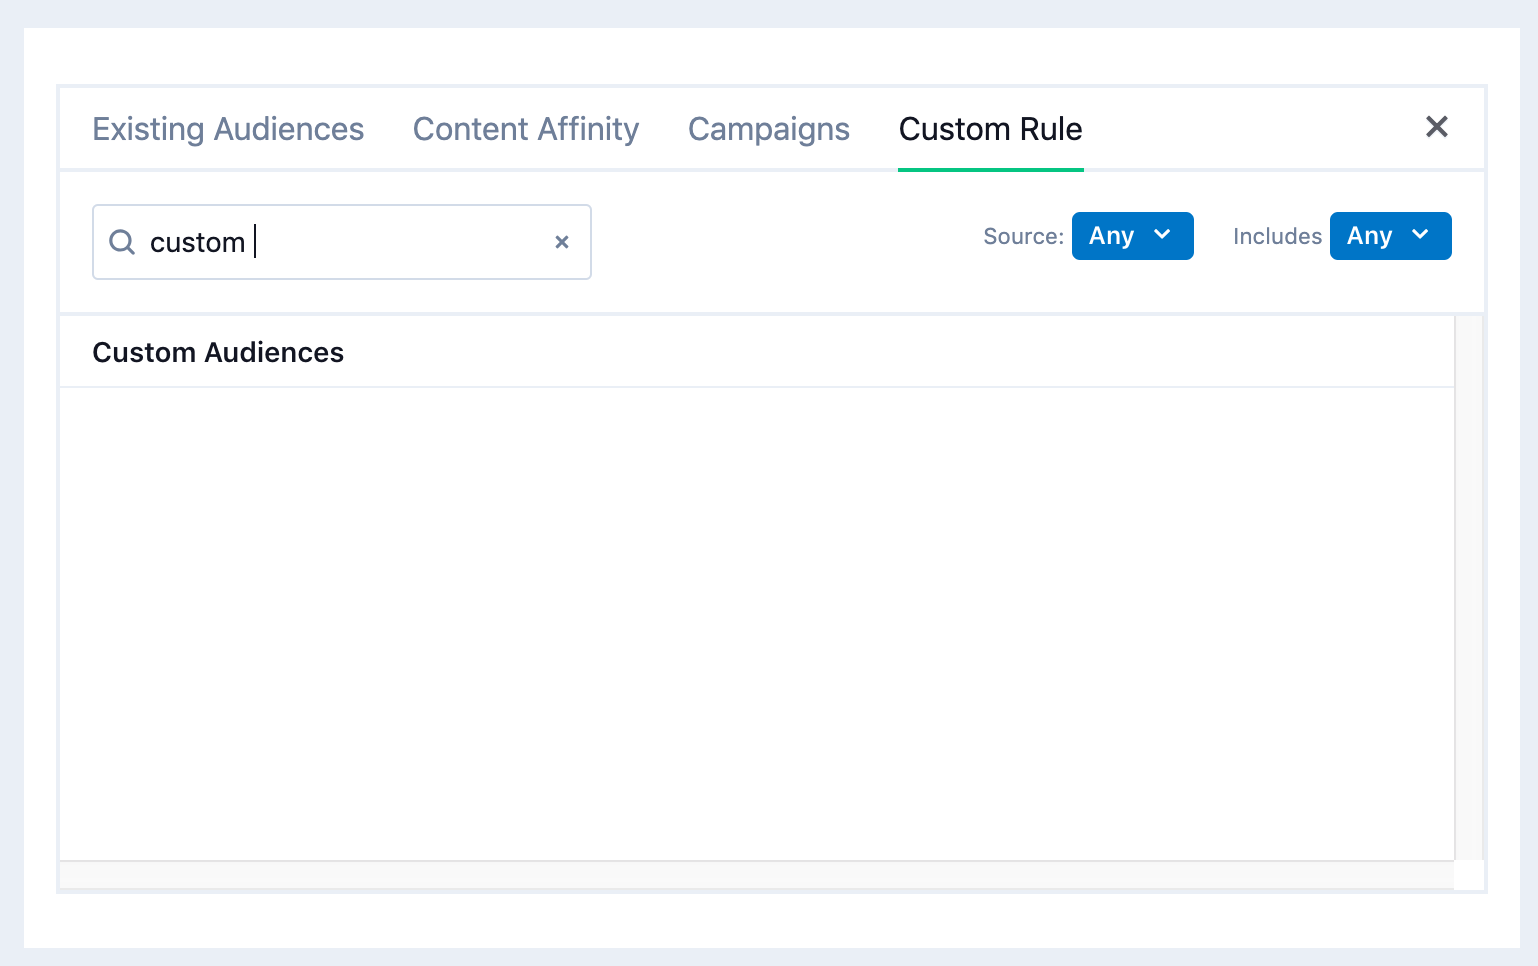Viewport: 1538px width, 966px height.
Task: Click the empty results area under Custom Audiences
Action: pos(756,622)
